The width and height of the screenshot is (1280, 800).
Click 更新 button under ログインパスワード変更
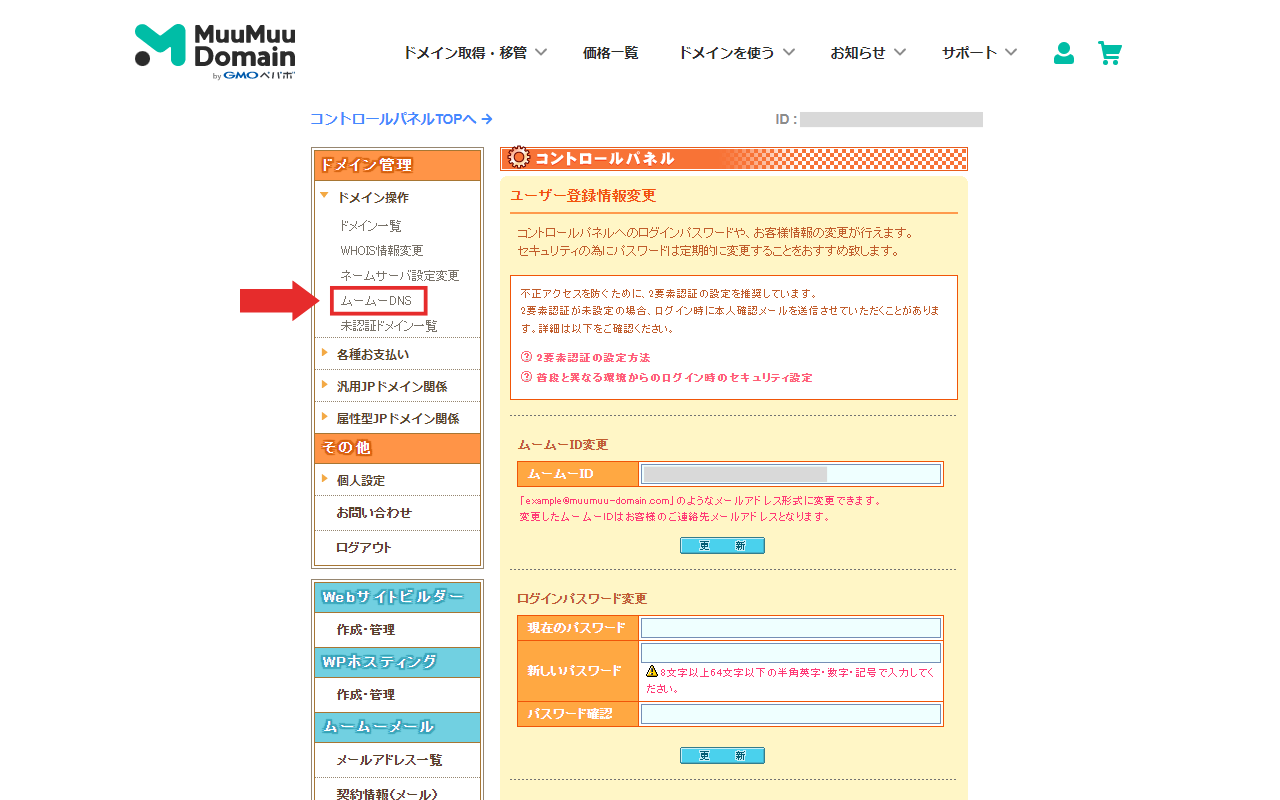tap(722, 755)
